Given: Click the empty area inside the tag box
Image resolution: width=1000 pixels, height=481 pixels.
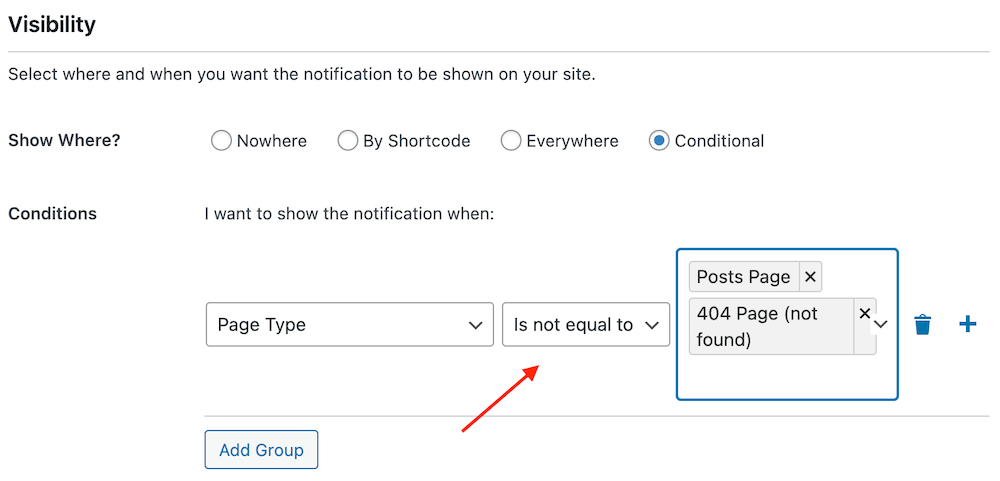Looking at the screenshot, I should [x=787, y=376].
